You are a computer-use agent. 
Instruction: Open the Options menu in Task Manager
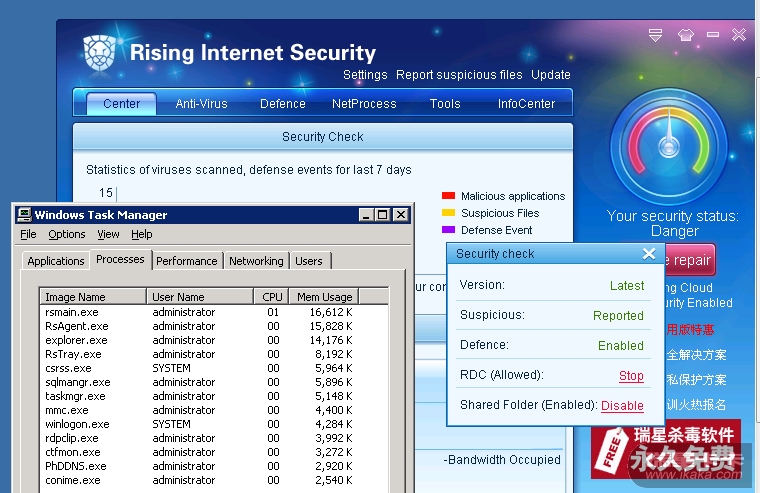pos(66,234)
